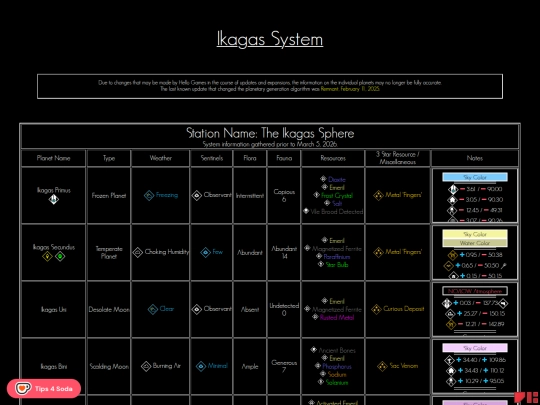
Task: Click the resource icon beside Dioxite
Action: (x=323, y=179)
